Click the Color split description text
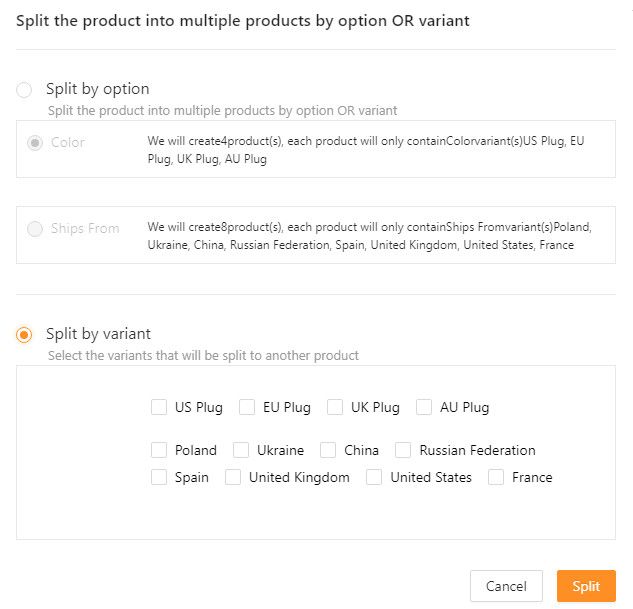The height and width of the screenshot is (609, 633). (x=365, y=150)
